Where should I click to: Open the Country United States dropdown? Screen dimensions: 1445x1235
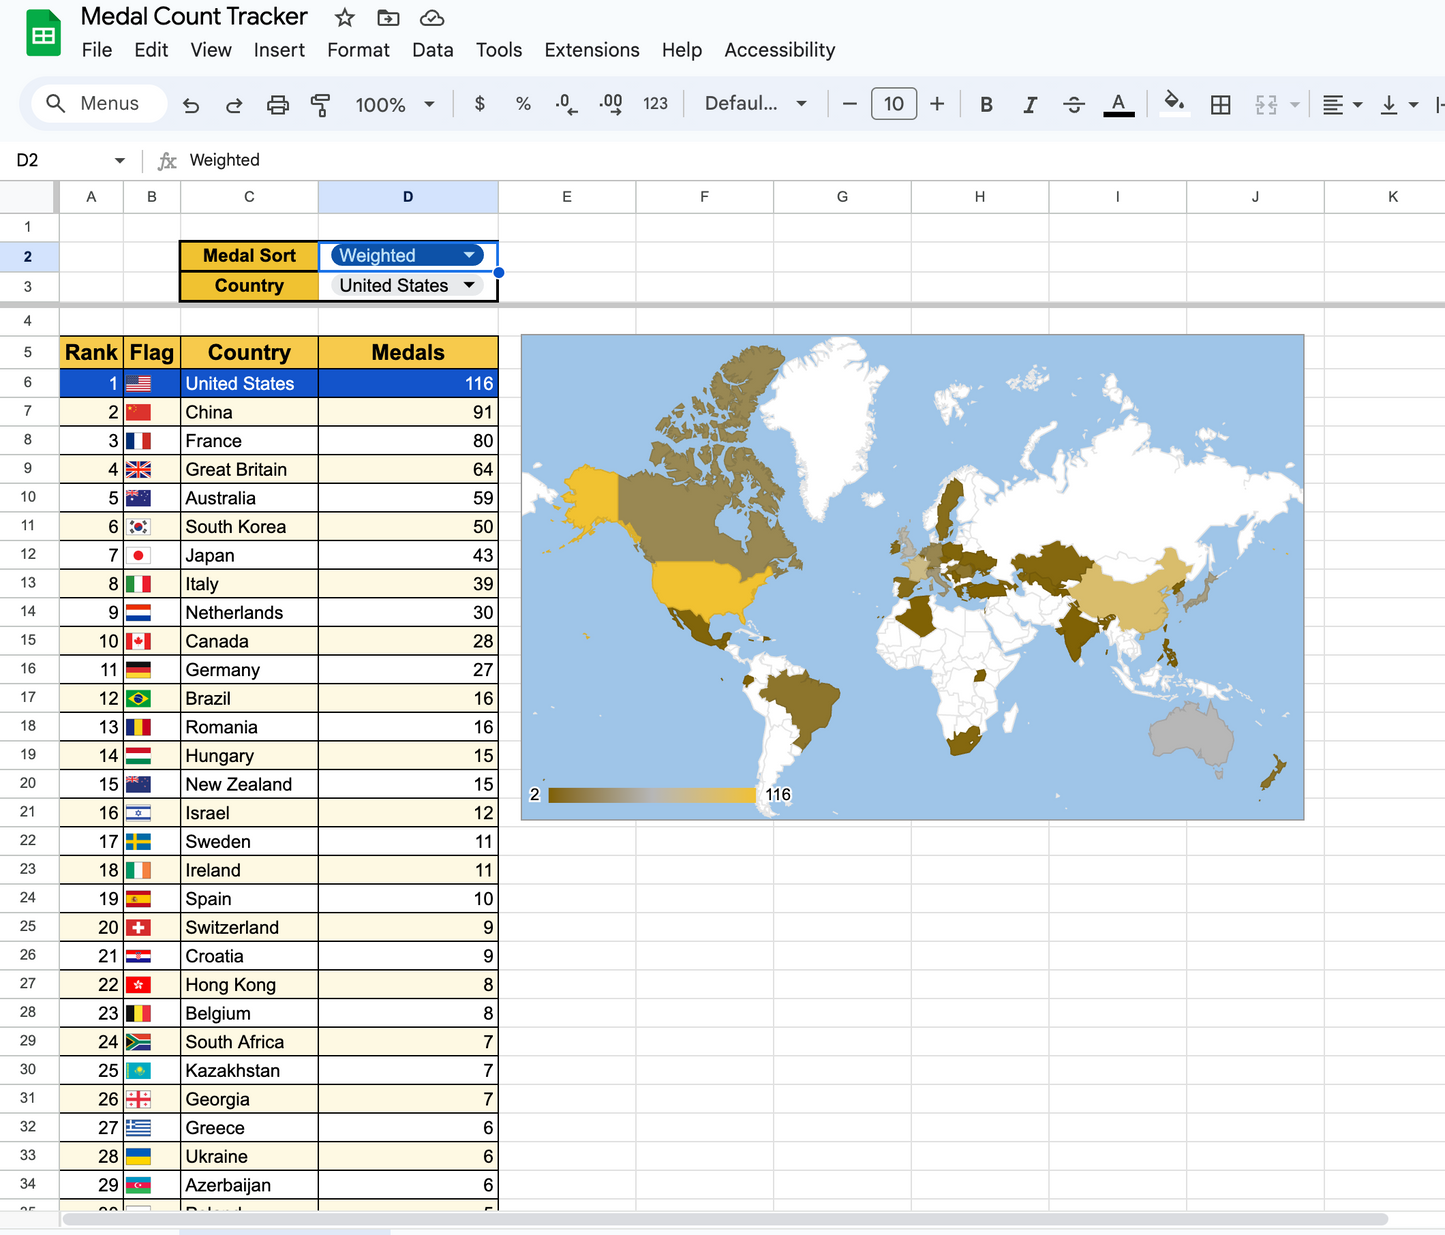tap(406, 285)
